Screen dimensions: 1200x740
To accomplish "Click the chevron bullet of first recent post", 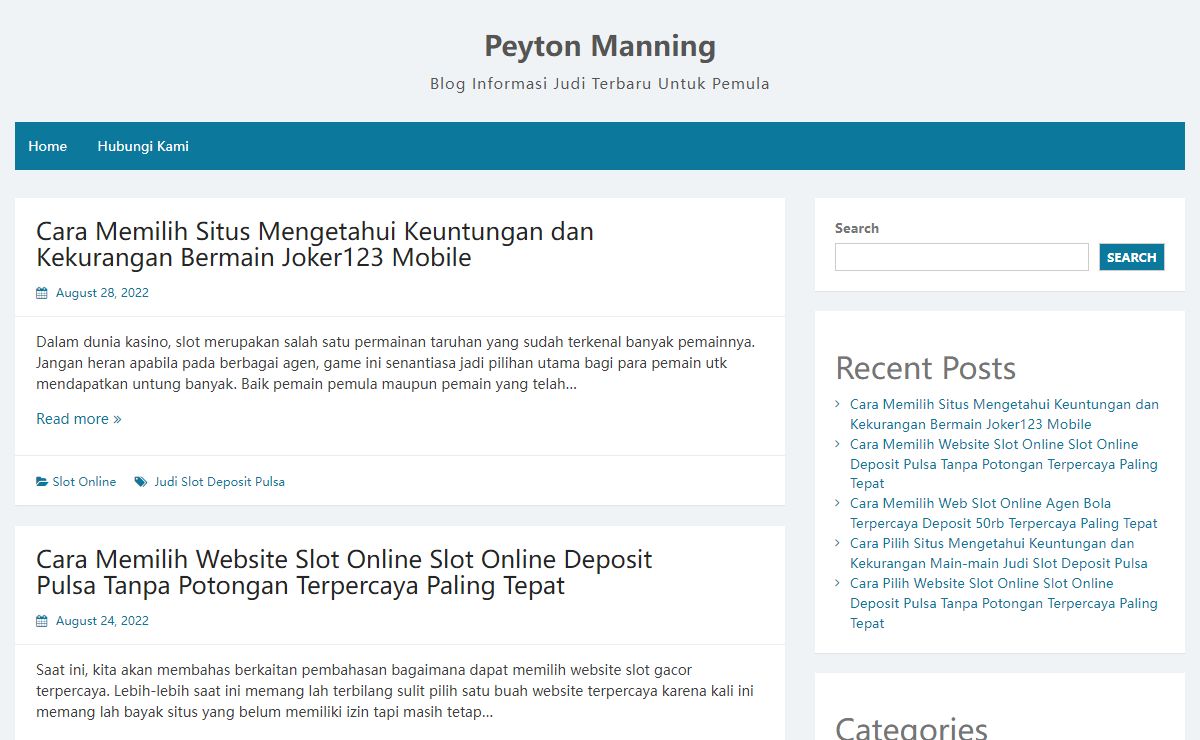I will [x=838, y=404].
